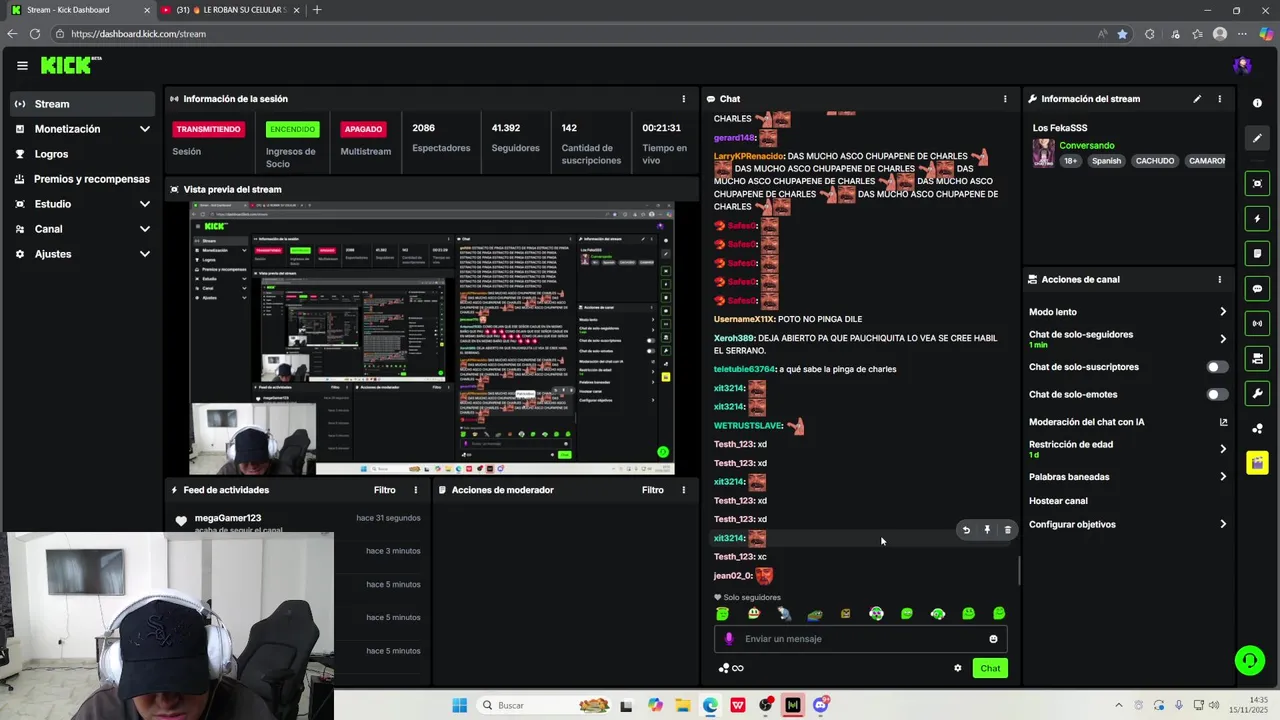Screen dimensions: 1280x720
Task: Click the browser address bar URL
Action: 138,34
